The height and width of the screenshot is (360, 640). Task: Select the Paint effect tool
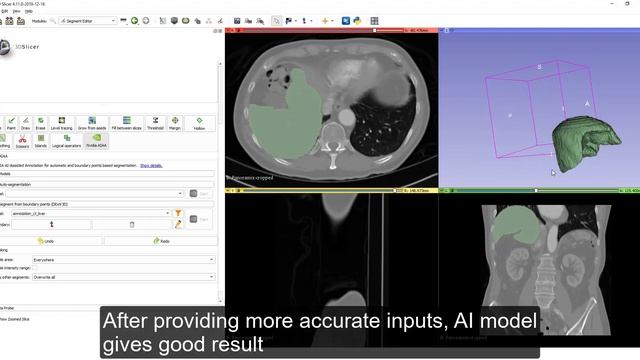click(11, 123)
